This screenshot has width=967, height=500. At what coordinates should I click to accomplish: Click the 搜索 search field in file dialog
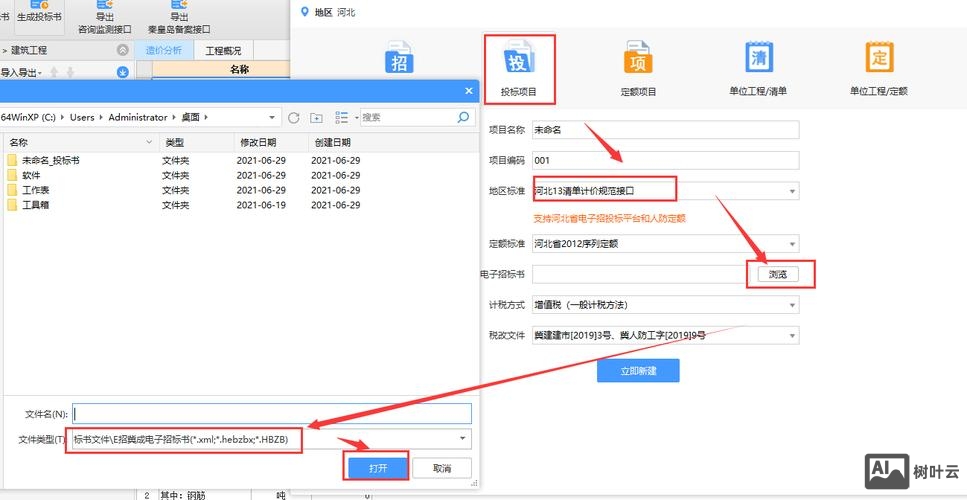point(407,117)
